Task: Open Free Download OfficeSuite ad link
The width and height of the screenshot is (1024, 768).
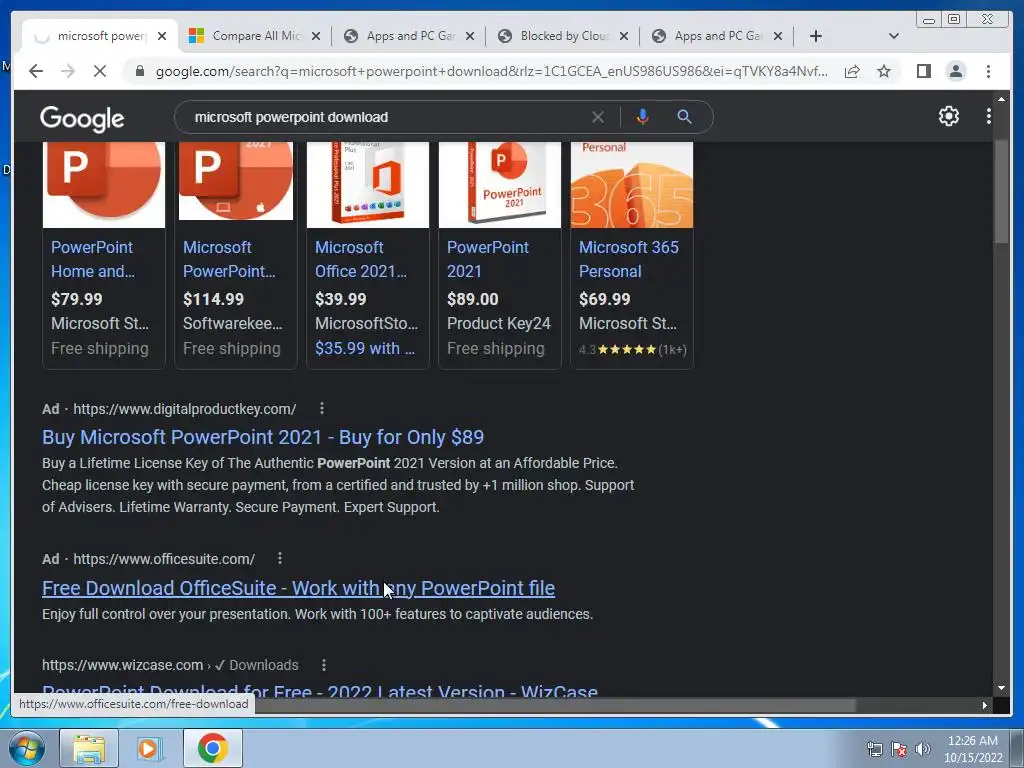Action: click(x=298, y=588)
